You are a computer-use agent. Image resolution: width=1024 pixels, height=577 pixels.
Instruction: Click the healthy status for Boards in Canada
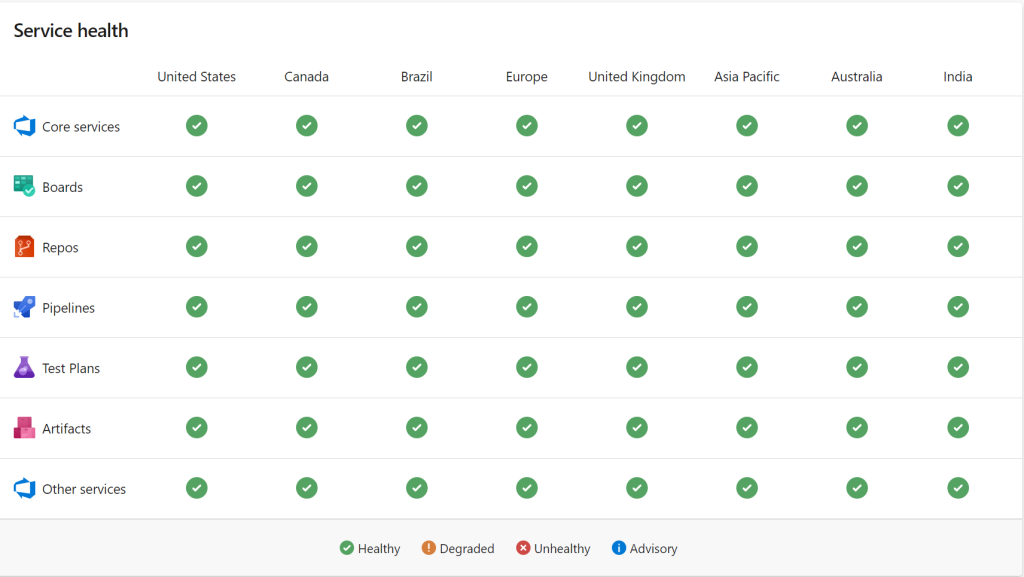pos(306,186)
